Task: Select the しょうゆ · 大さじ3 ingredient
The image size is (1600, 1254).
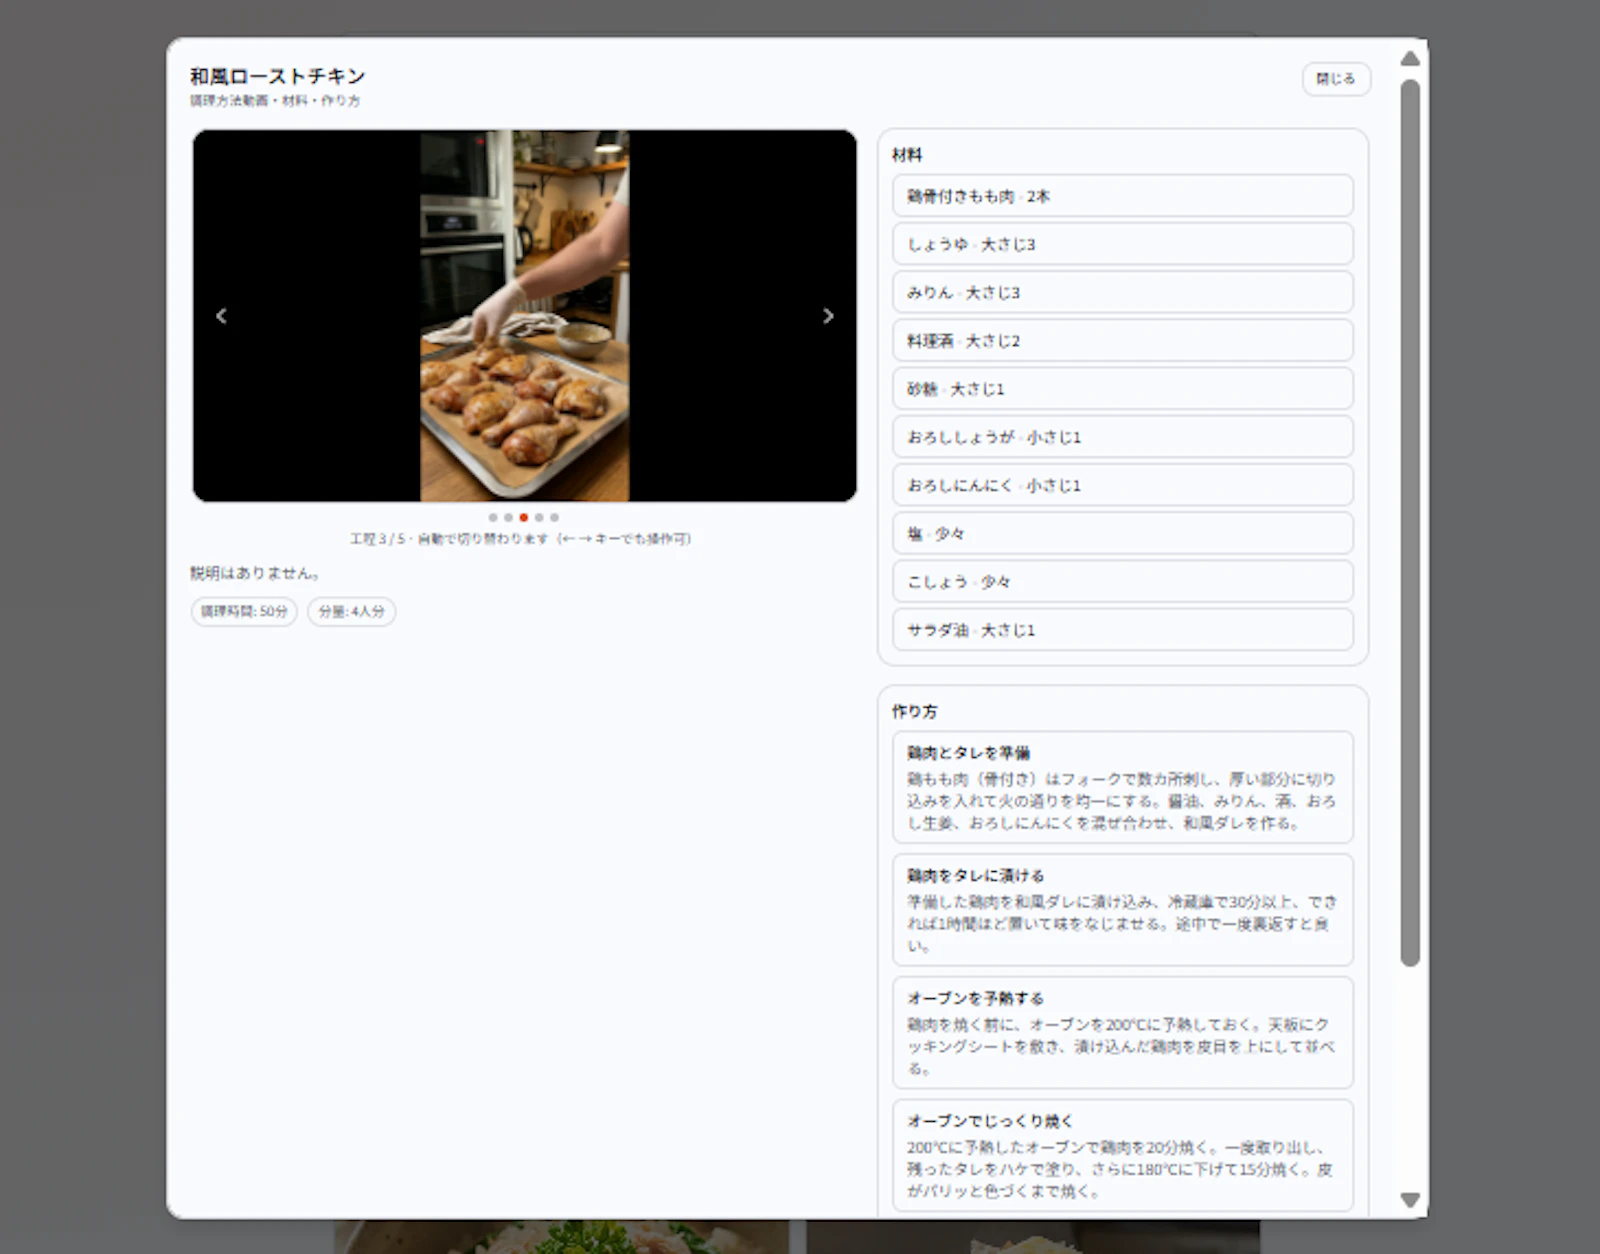Action: pos(1123,244)
